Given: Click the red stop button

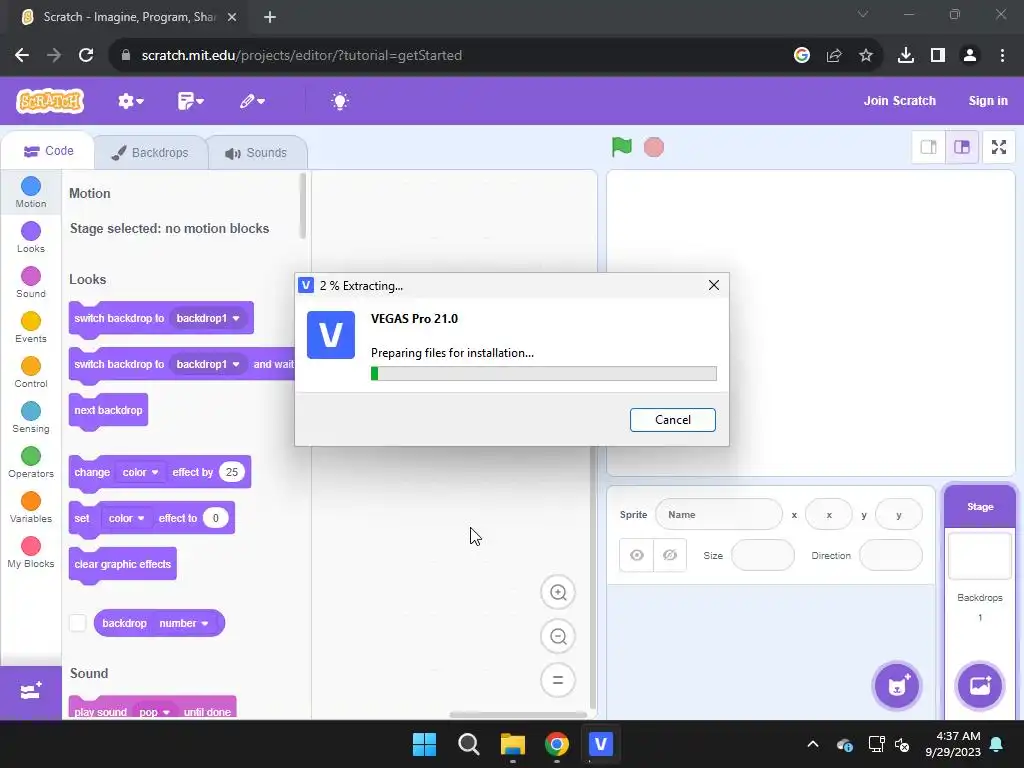Looking at the screenshot, I should 654,147.
